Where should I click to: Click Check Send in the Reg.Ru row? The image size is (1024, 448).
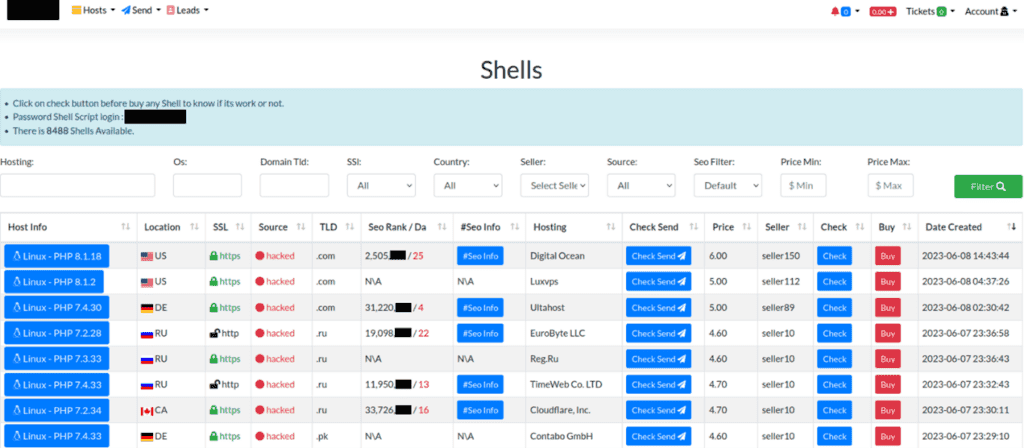click(658, 359)
